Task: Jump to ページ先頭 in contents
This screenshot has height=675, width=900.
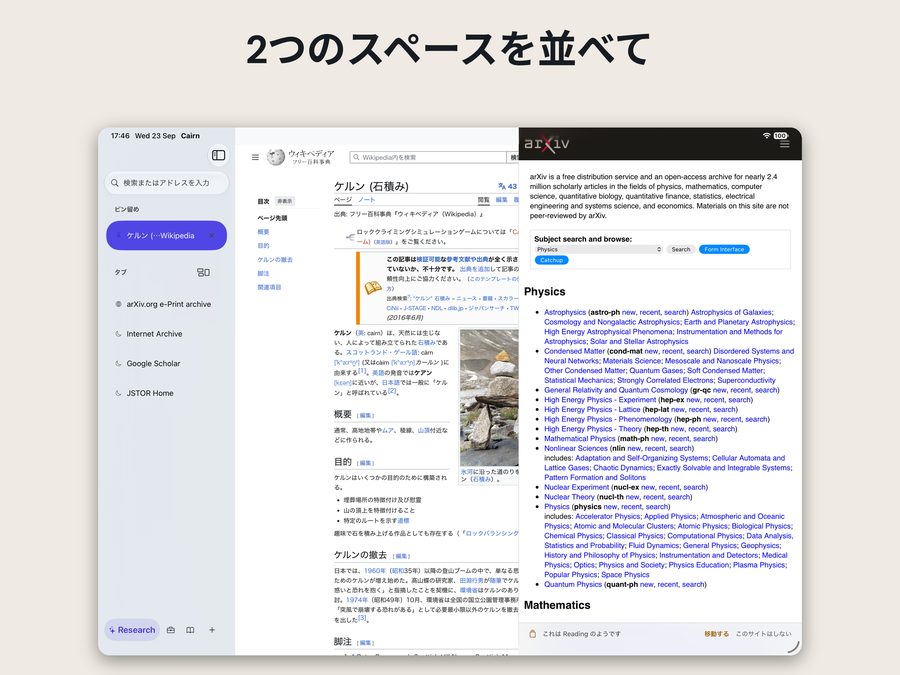Action: [272, 218]
